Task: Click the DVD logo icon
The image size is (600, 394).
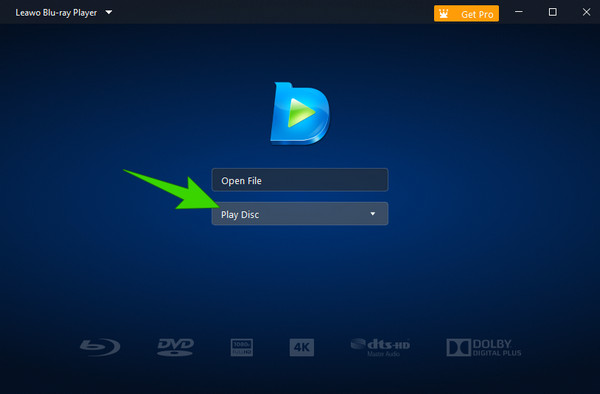Action: pos(175,347)
